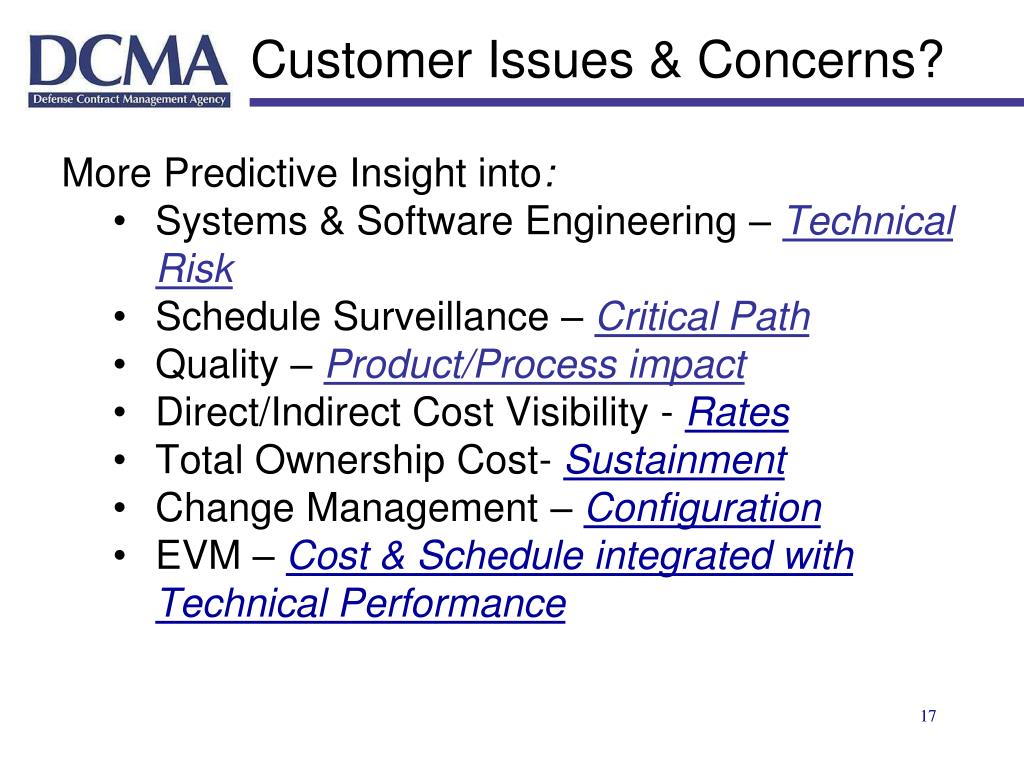Click the EVM bullet text
This screenshot has width=1024, height=768.
198,556
